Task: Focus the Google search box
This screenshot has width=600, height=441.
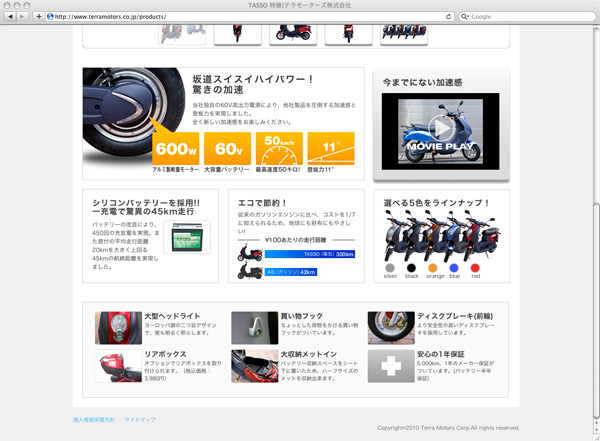Action: 527,16
